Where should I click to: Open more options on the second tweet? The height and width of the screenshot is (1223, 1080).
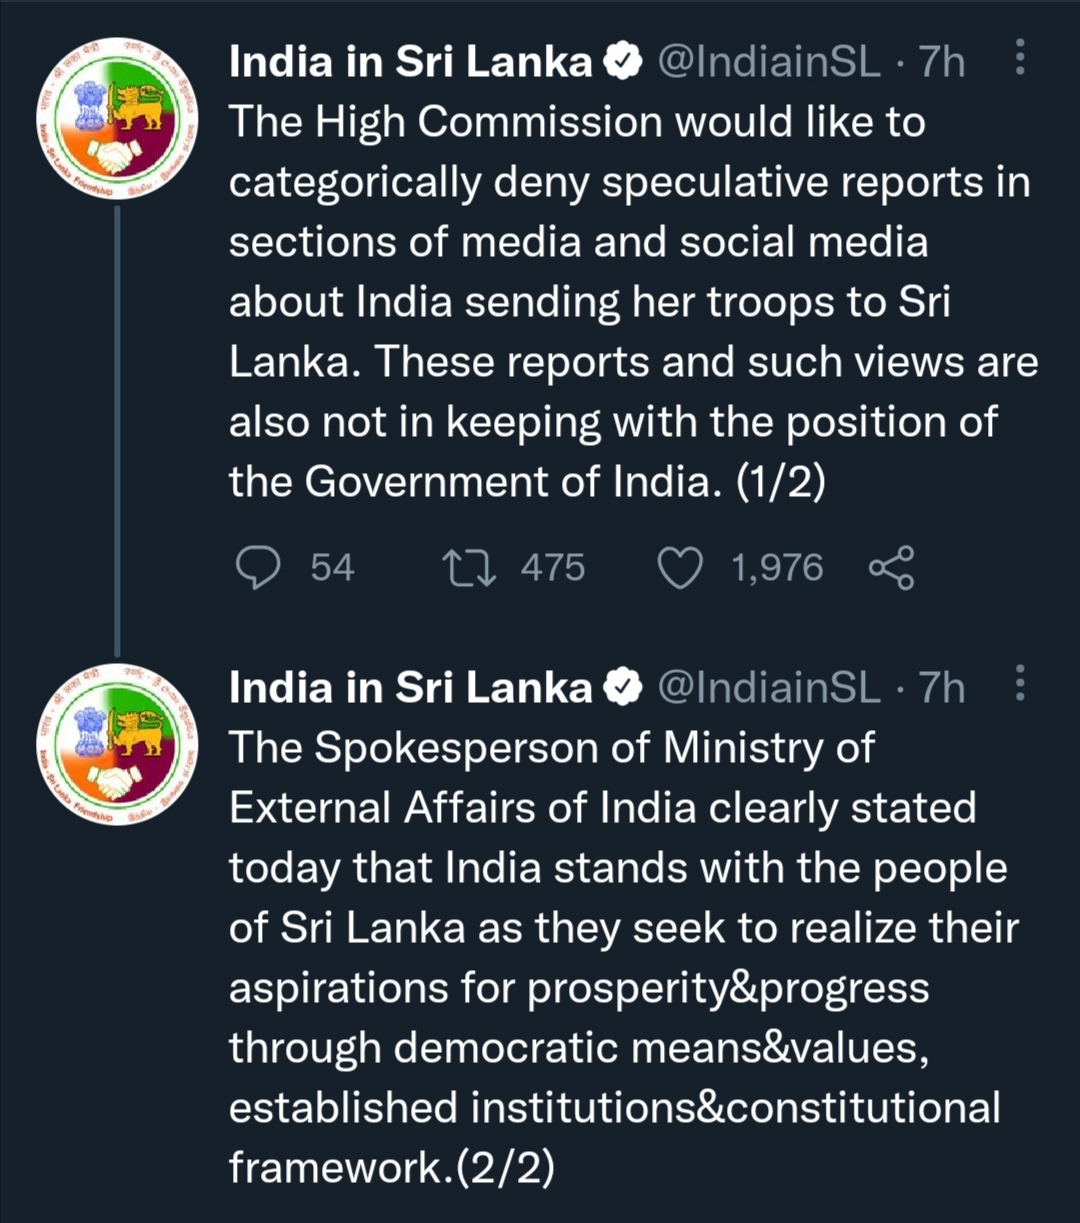point(1020,684)
